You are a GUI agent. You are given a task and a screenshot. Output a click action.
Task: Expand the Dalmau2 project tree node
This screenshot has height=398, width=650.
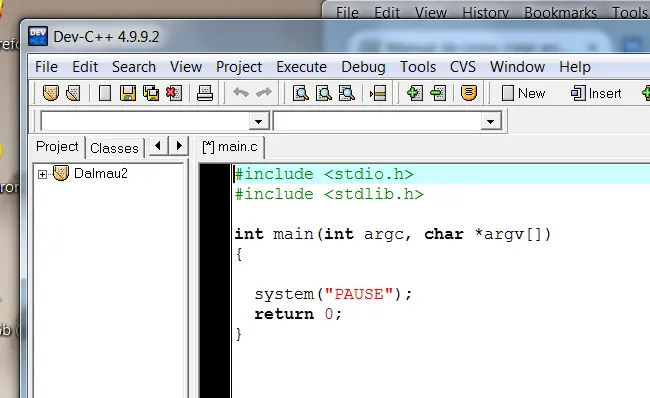click(x=42, y=174)
